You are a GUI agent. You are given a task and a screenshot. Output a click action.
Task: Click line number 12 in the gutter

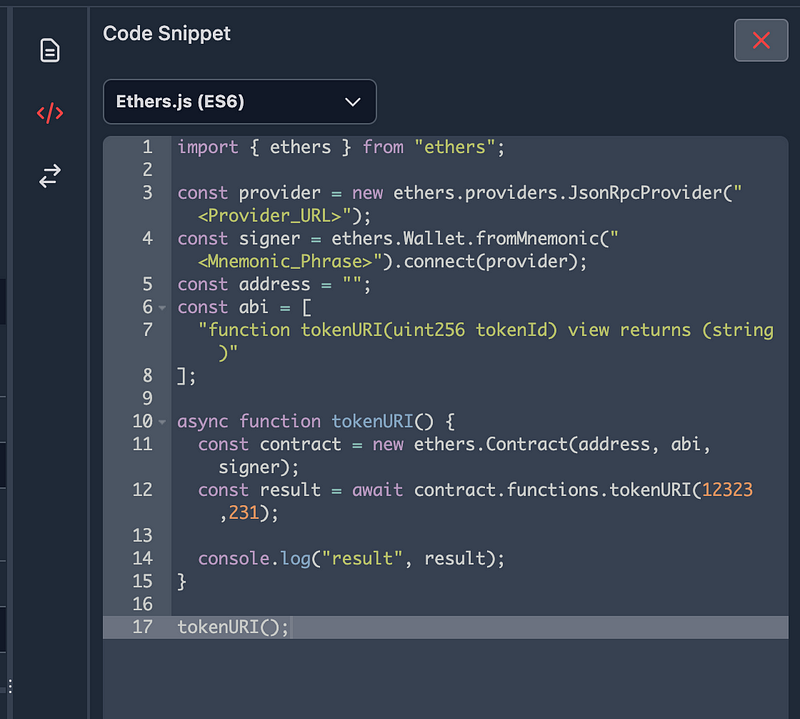pos(142,490)
